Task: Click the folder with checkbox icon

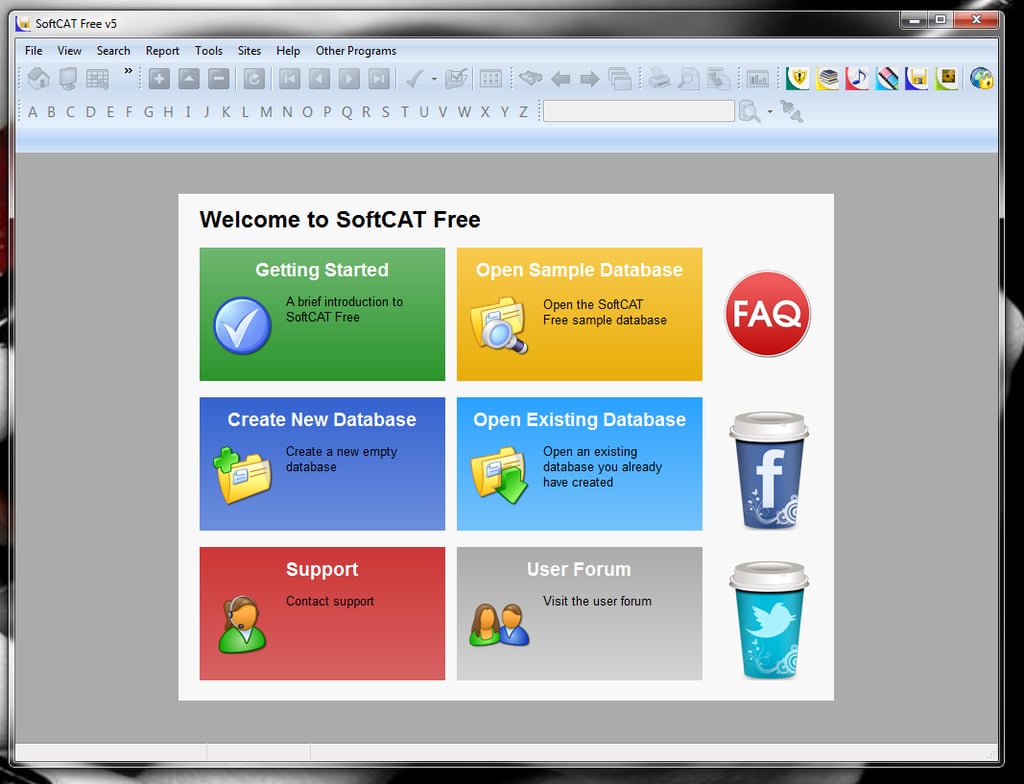Action: point(456,79)
